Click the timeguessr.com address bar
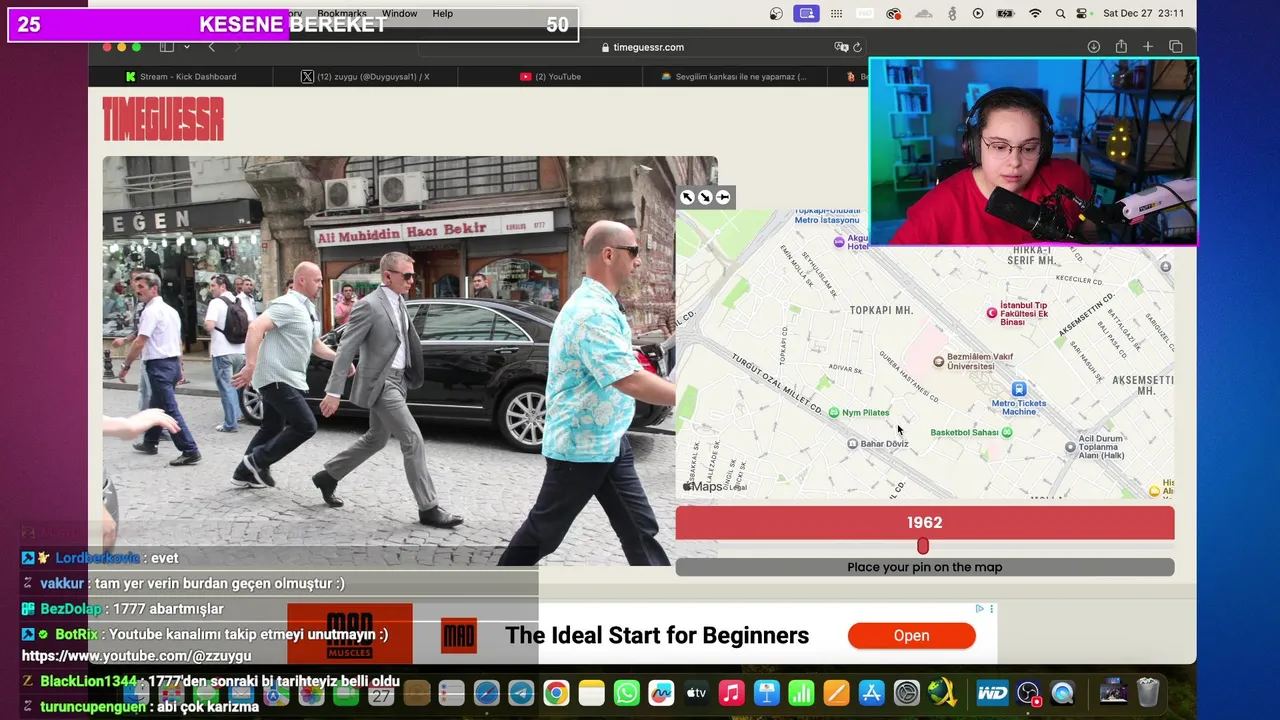This screenshot has width=1280, height=720. [x=643, y=47]
